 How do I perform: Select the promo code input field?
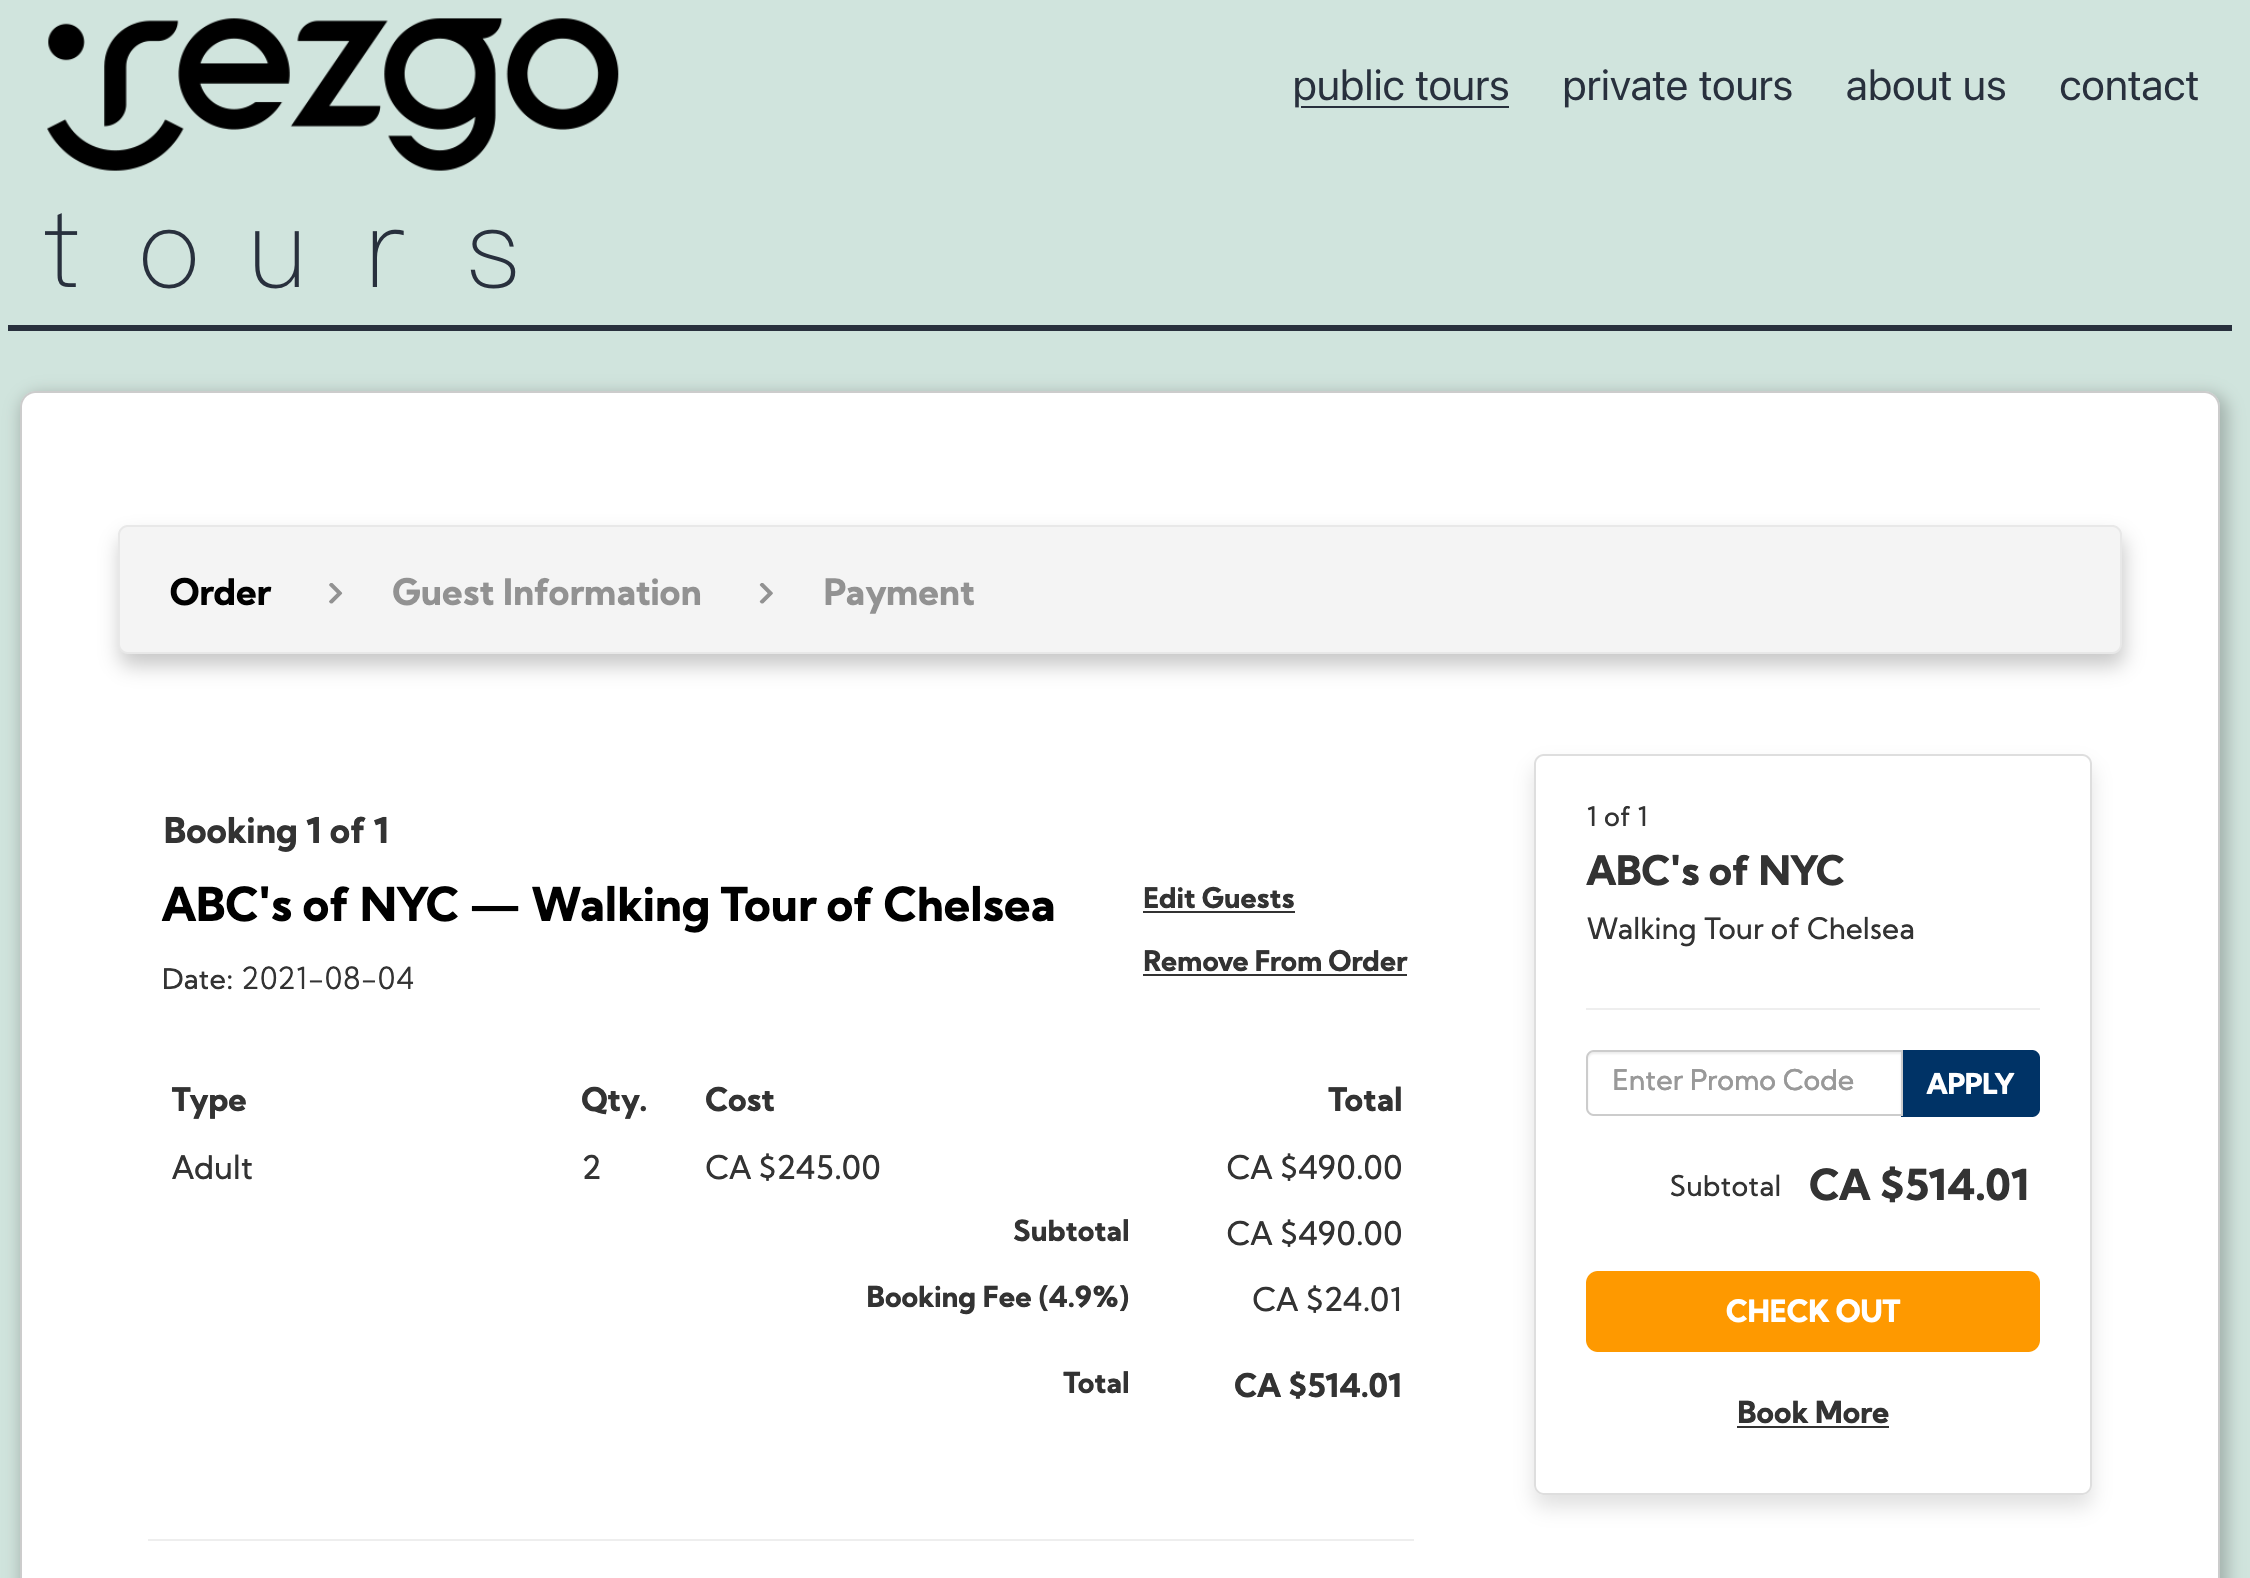(1742, 1082)
